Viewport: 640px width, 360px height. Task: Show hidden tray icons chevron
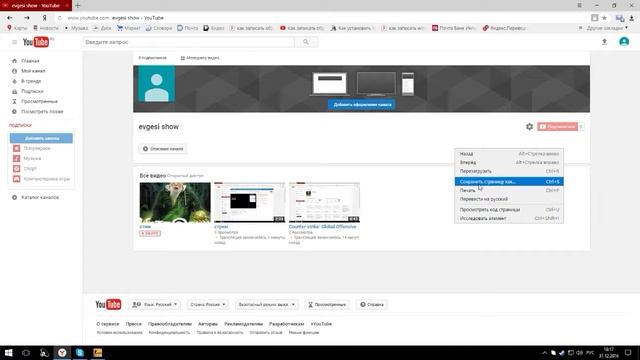(544, 353)
